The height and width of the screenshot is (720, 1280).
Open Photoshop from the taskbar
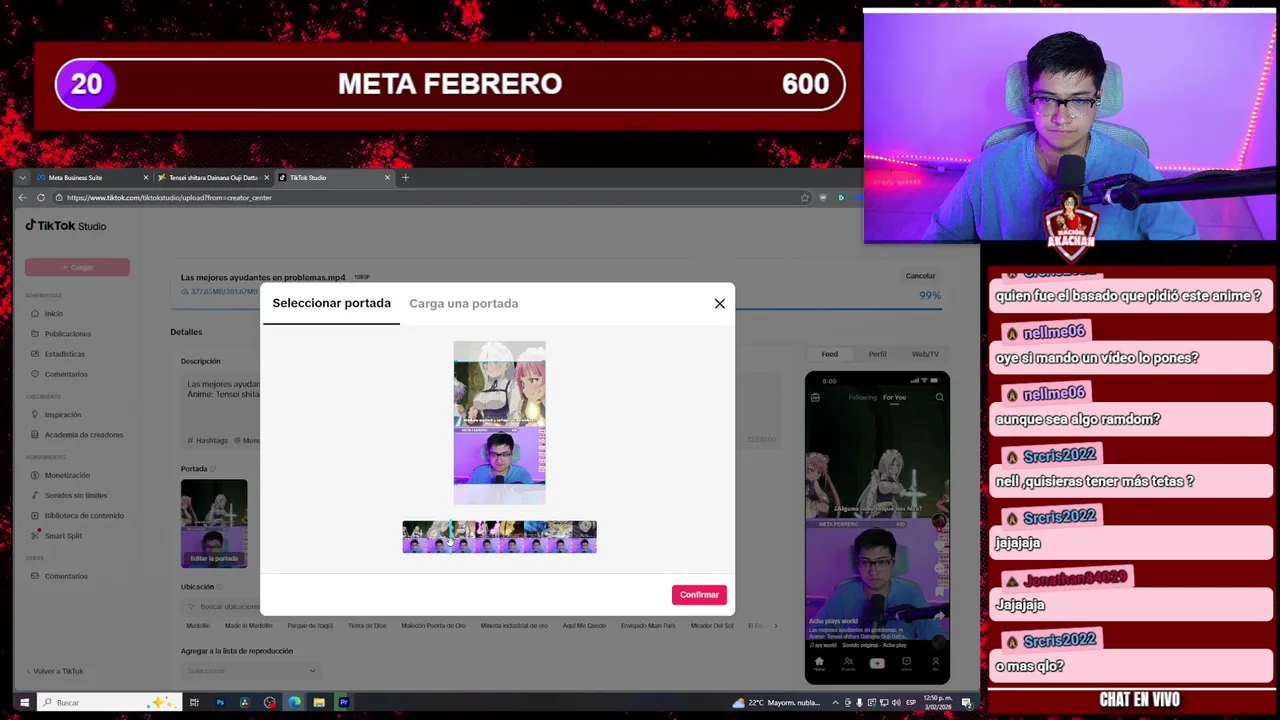(220, 703)
